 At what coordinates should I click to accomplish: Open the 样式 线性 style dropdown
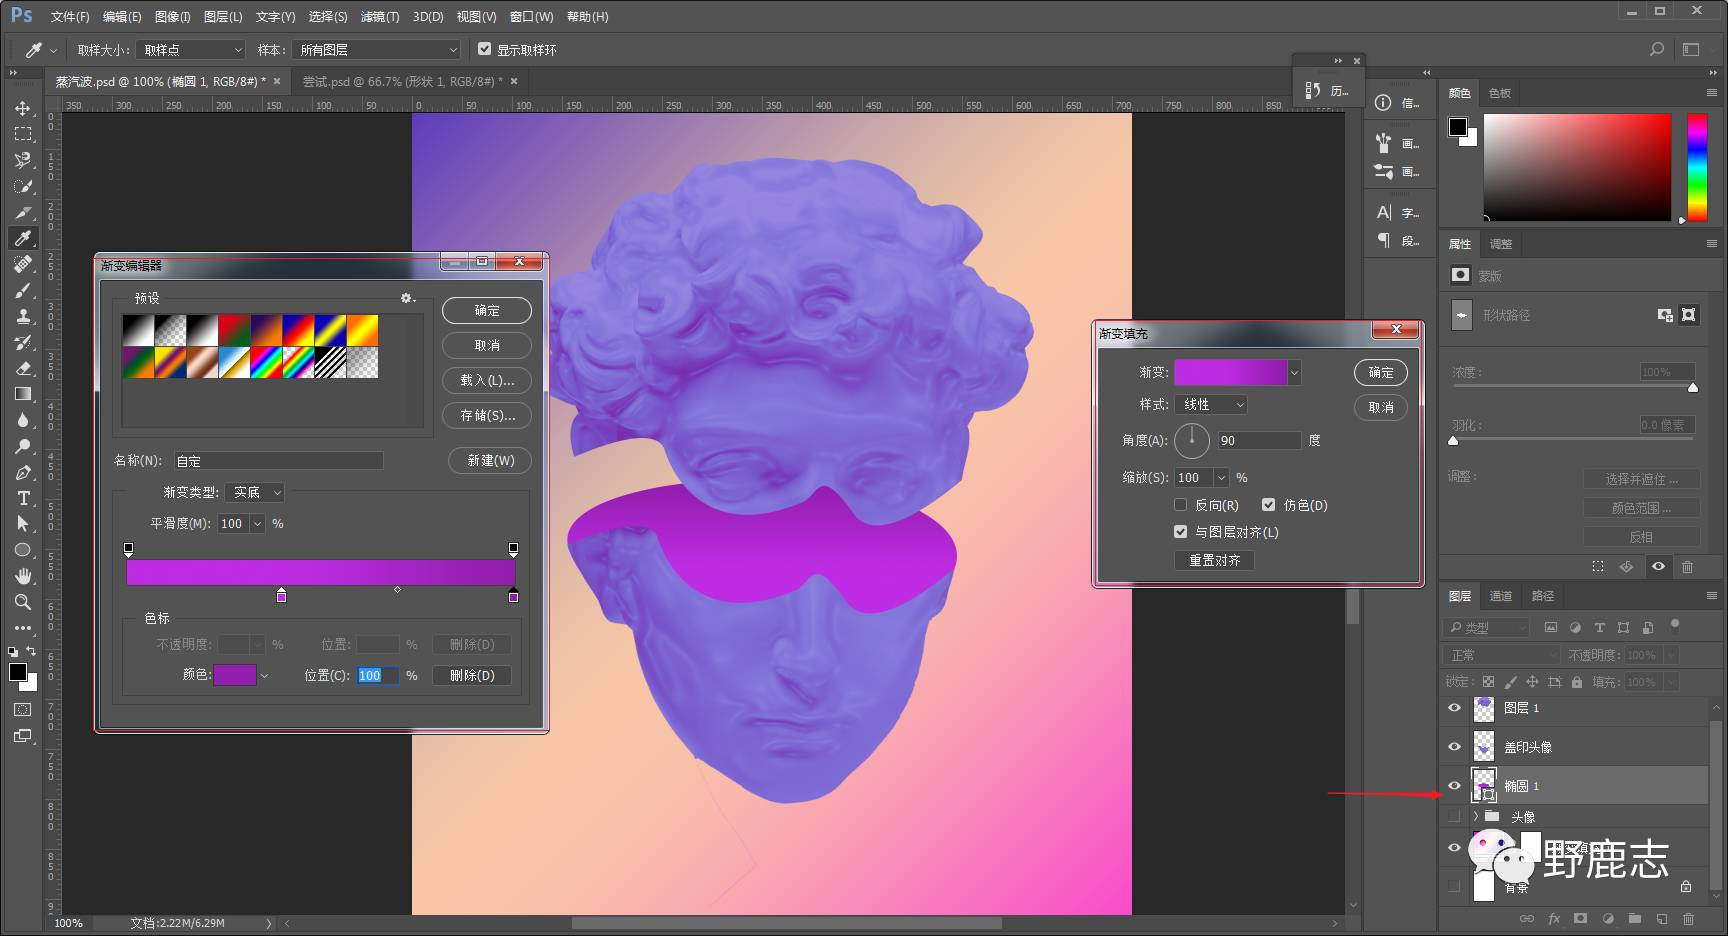point(1211,405)
